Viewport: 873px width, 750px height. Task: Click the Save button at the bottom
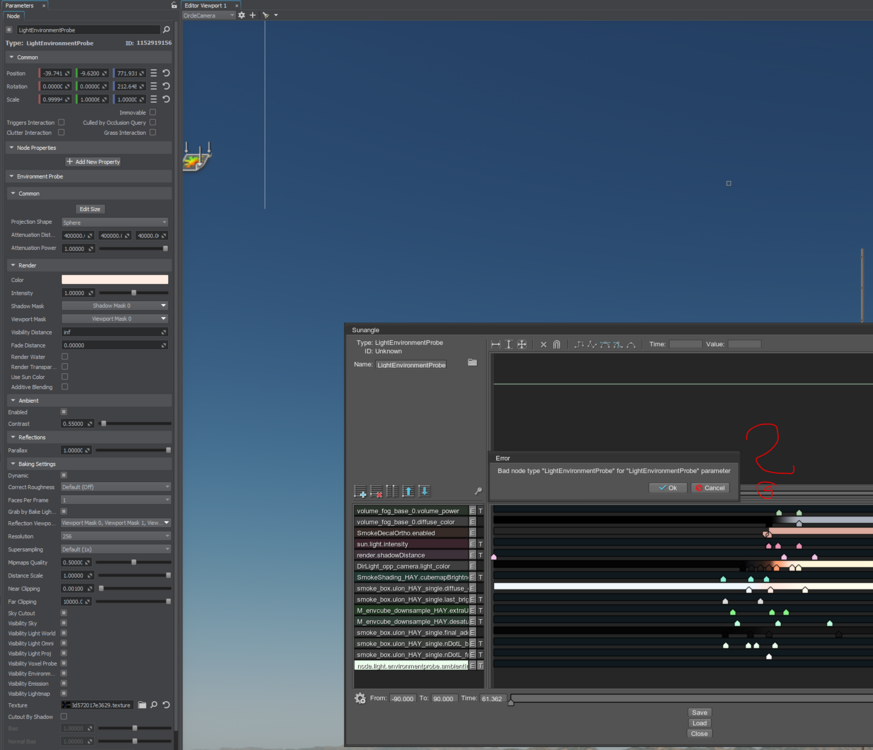(699, 712)
